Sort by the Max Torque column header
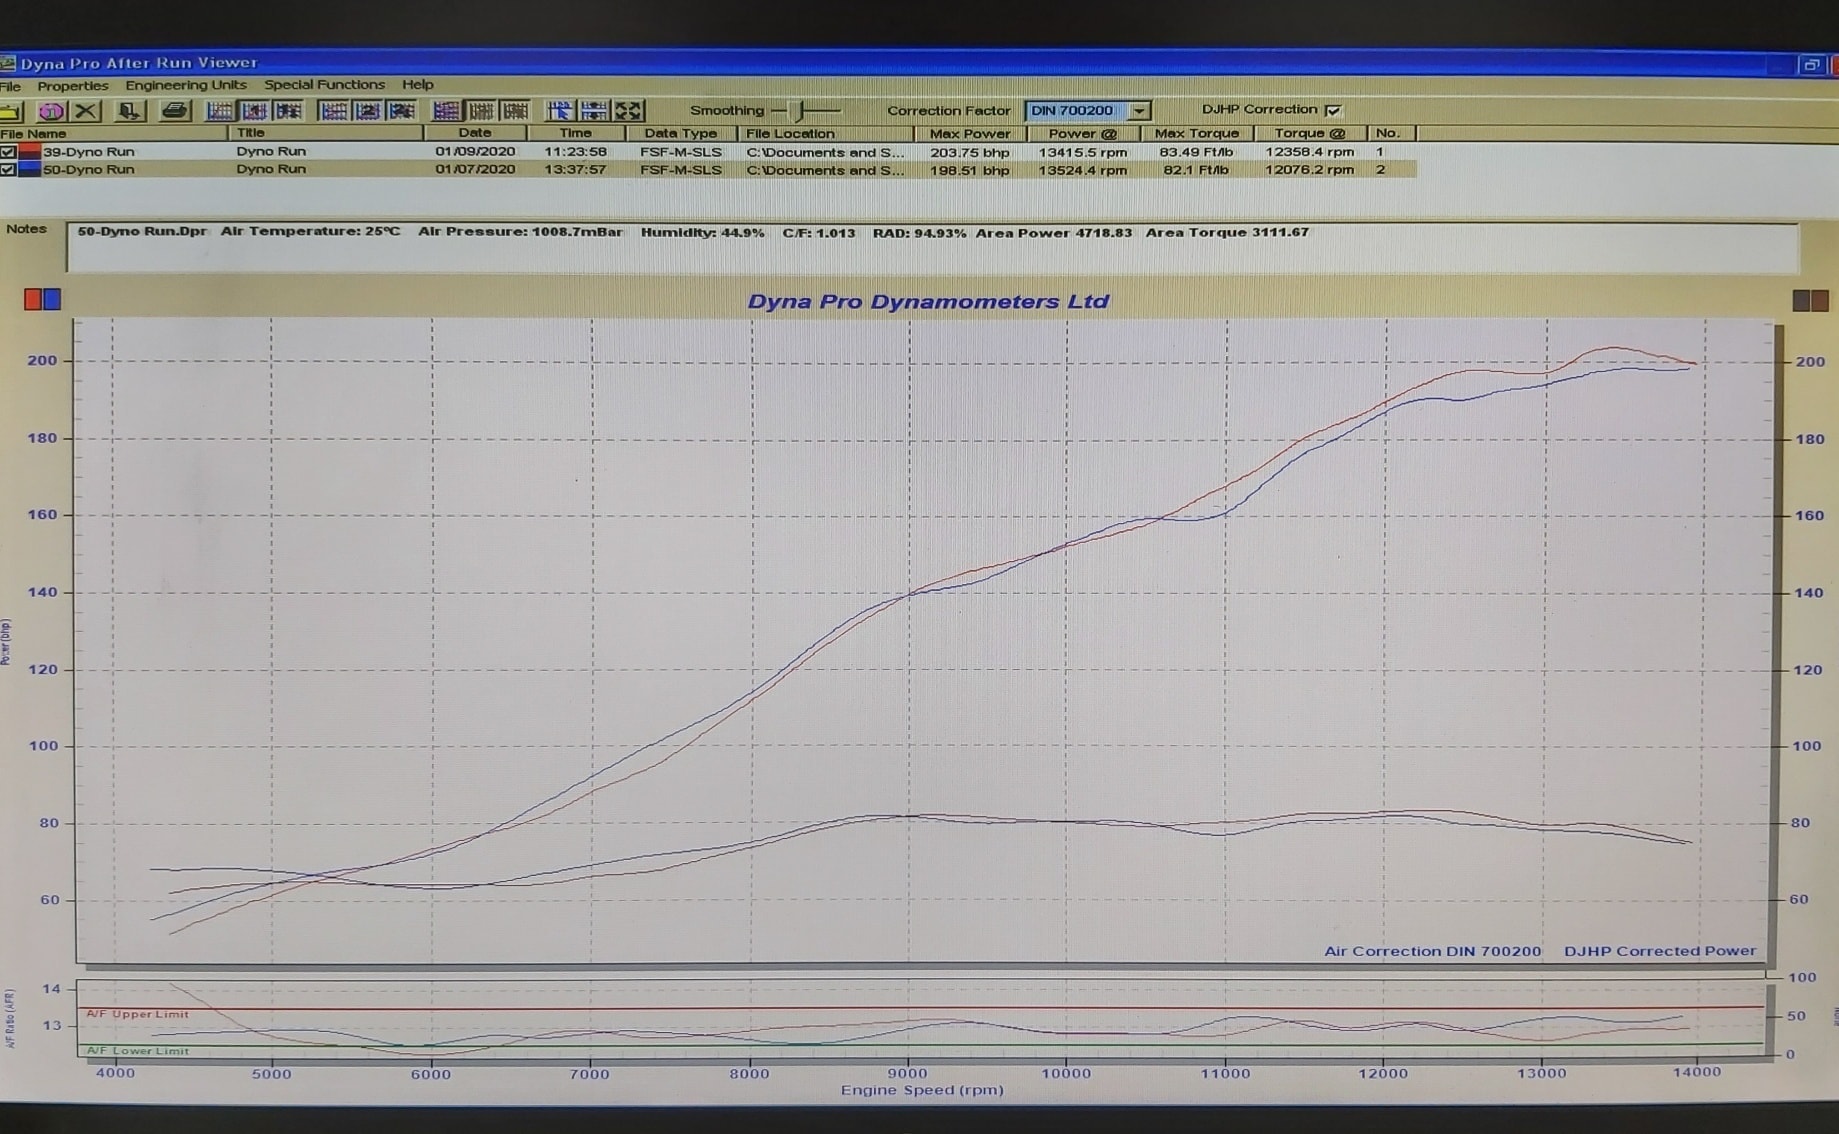The image size is (1839, 1134). pyautogui.click(x=1197, y=133)
